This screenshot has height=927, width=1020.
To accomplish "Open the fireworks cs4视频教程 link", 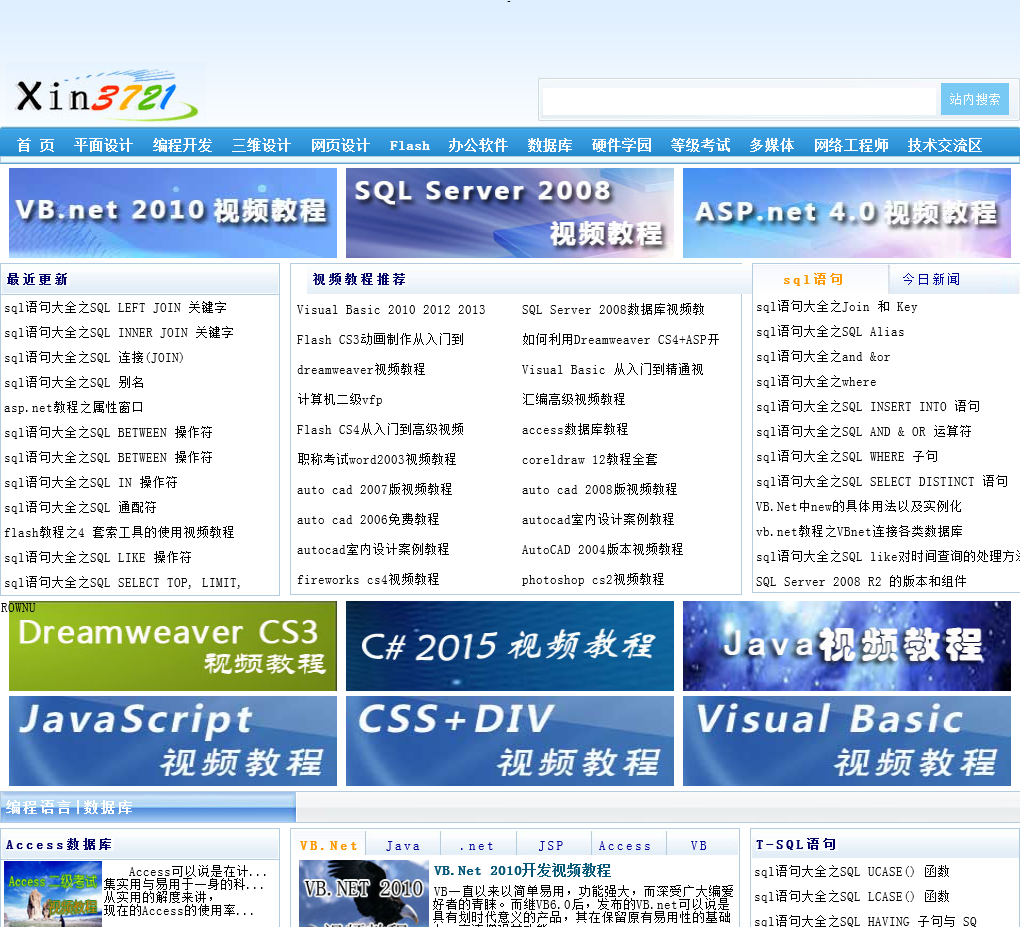I will point(368,579).
